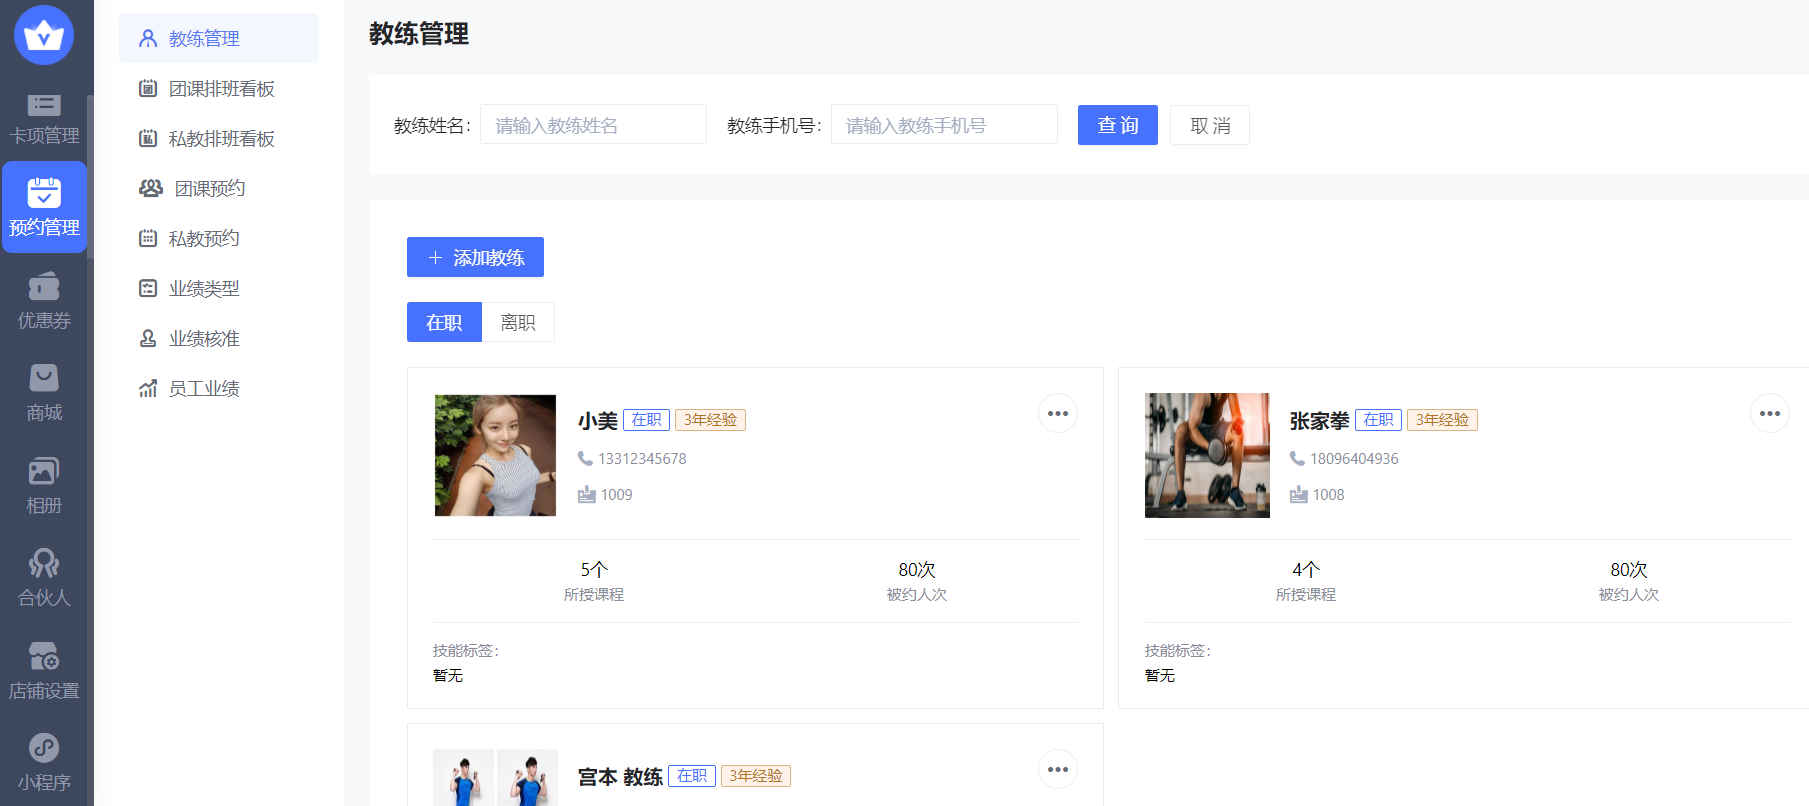This screenshot has height=806, width=1809.
Task: Click group icon beside 团课预约
Action: tap(151, 188)
